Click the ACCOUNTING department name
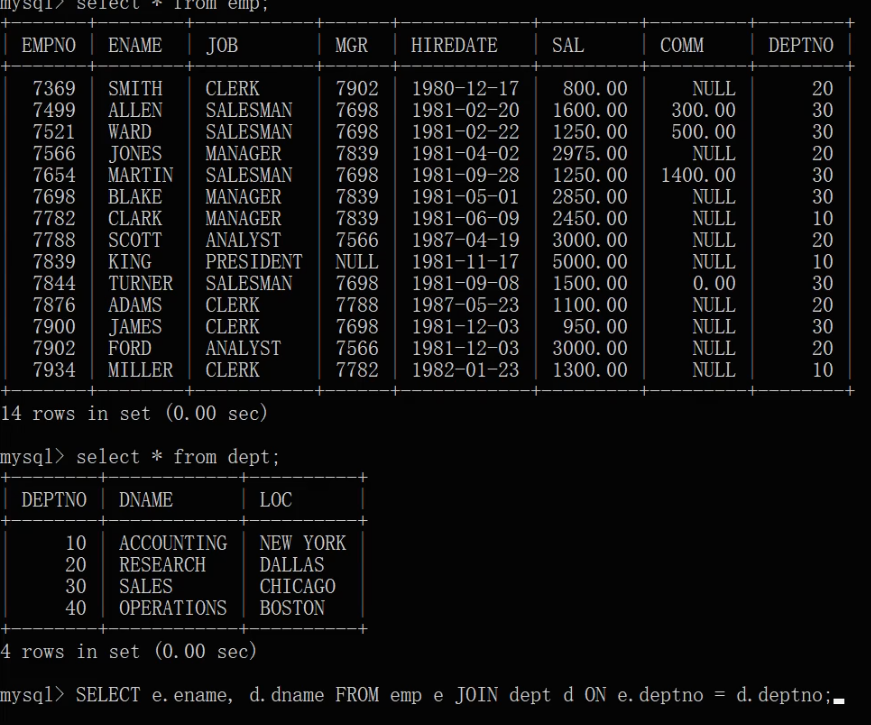 (x=173, y=543)
